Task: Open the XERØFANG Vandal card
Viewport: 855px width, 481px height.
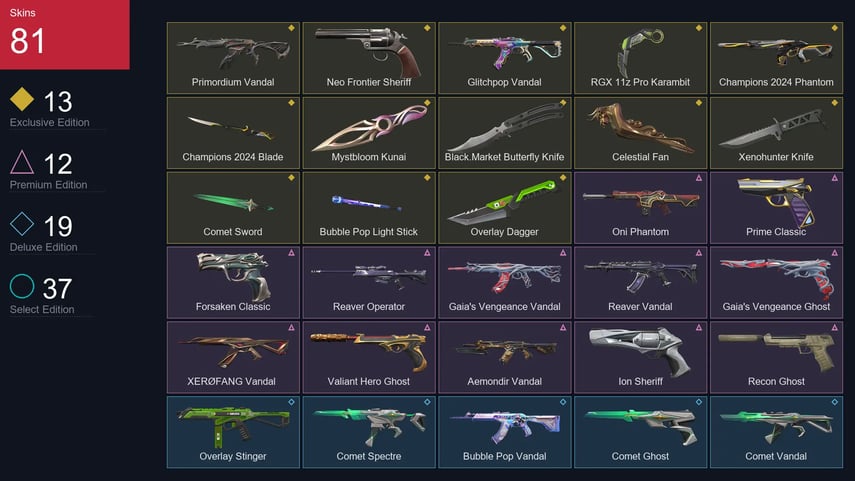Action: [233, 357]
